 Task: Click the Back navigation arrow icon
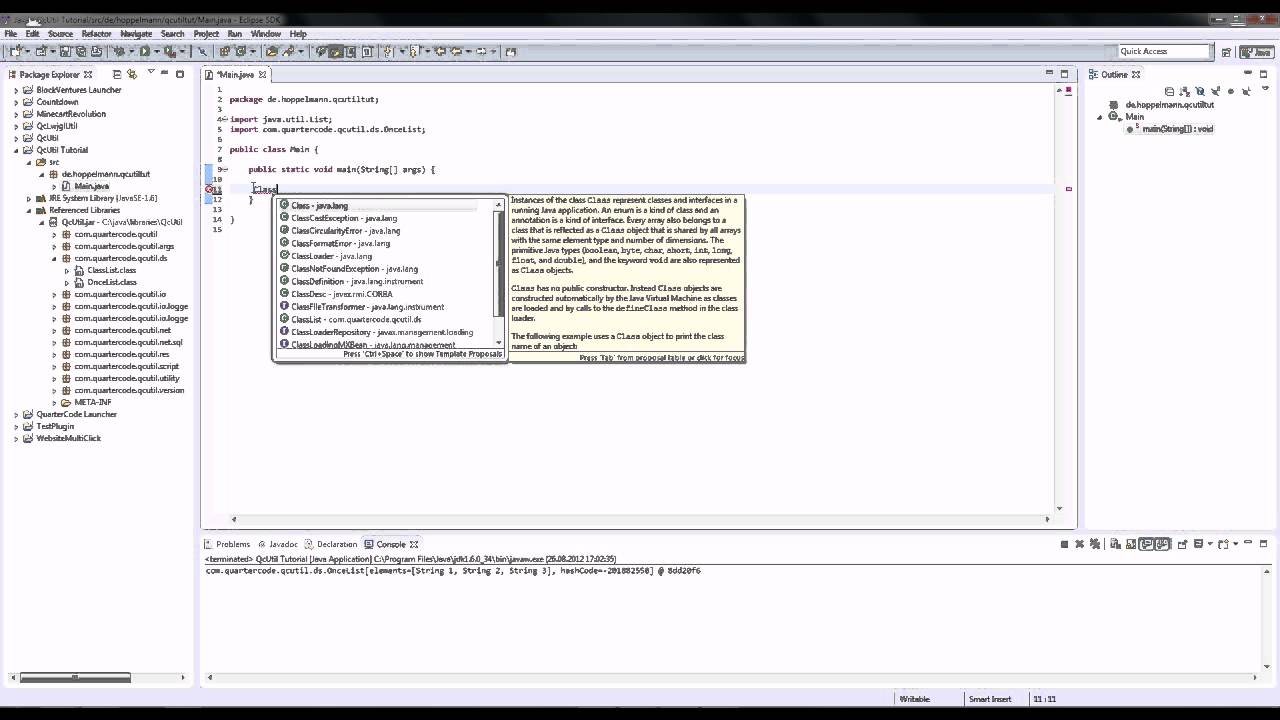click(456, 50)
